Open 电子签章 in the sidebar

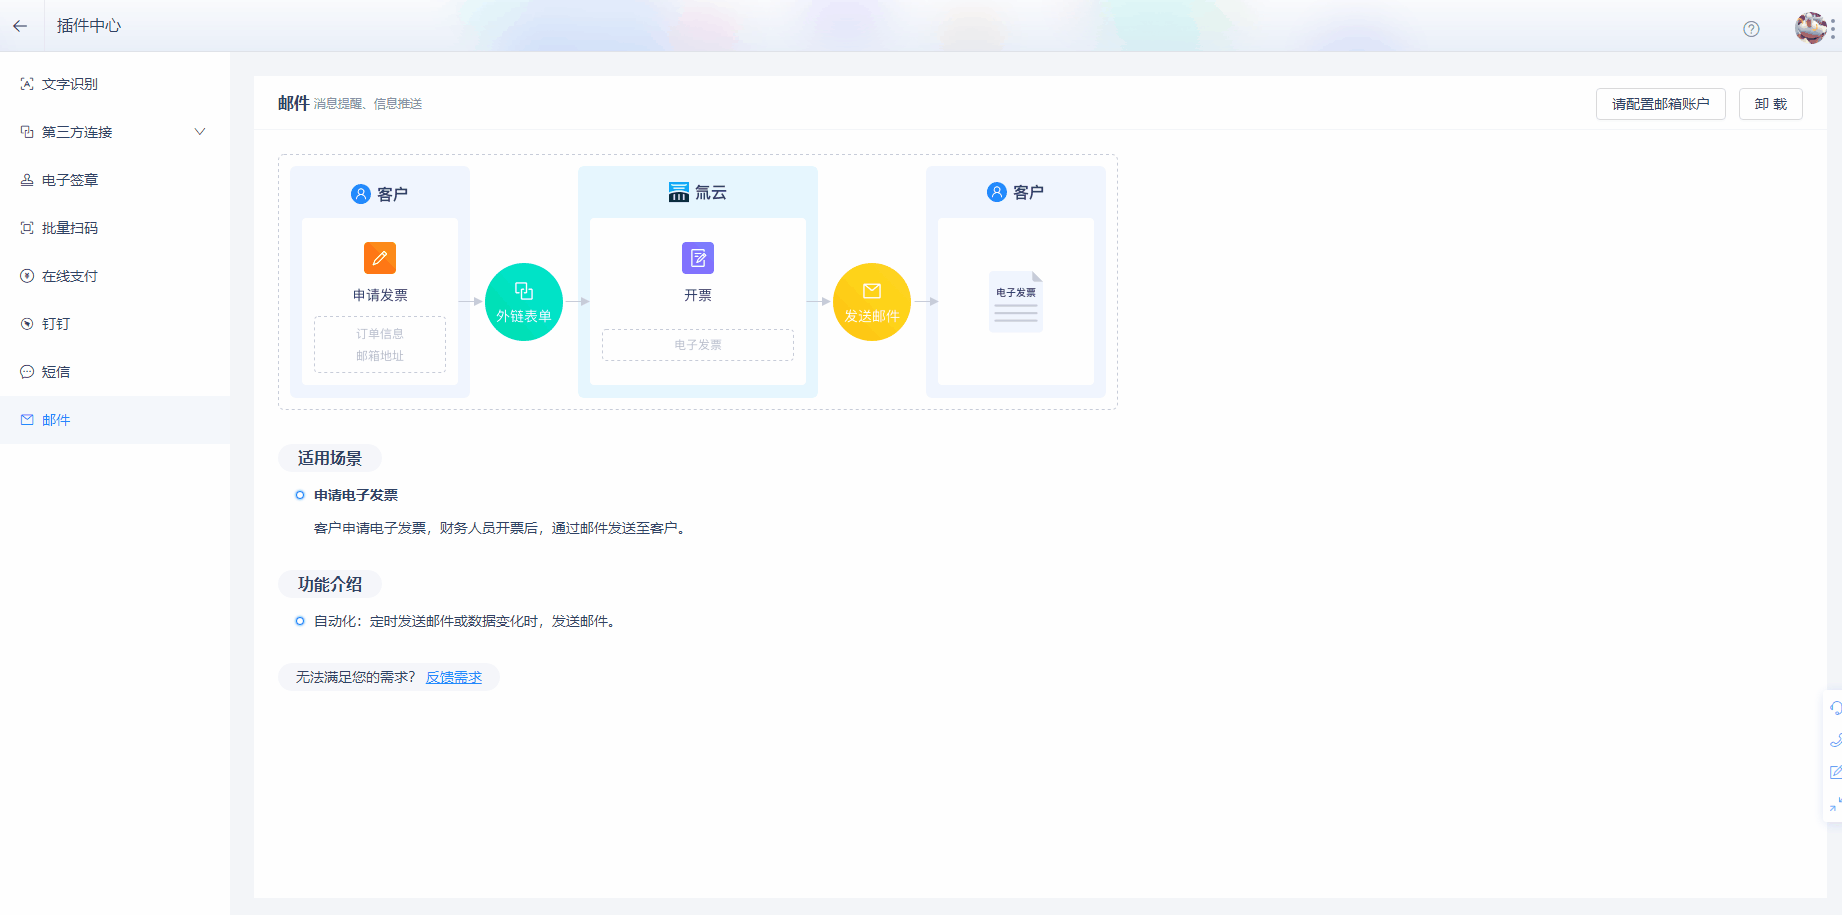coord(115,180)
